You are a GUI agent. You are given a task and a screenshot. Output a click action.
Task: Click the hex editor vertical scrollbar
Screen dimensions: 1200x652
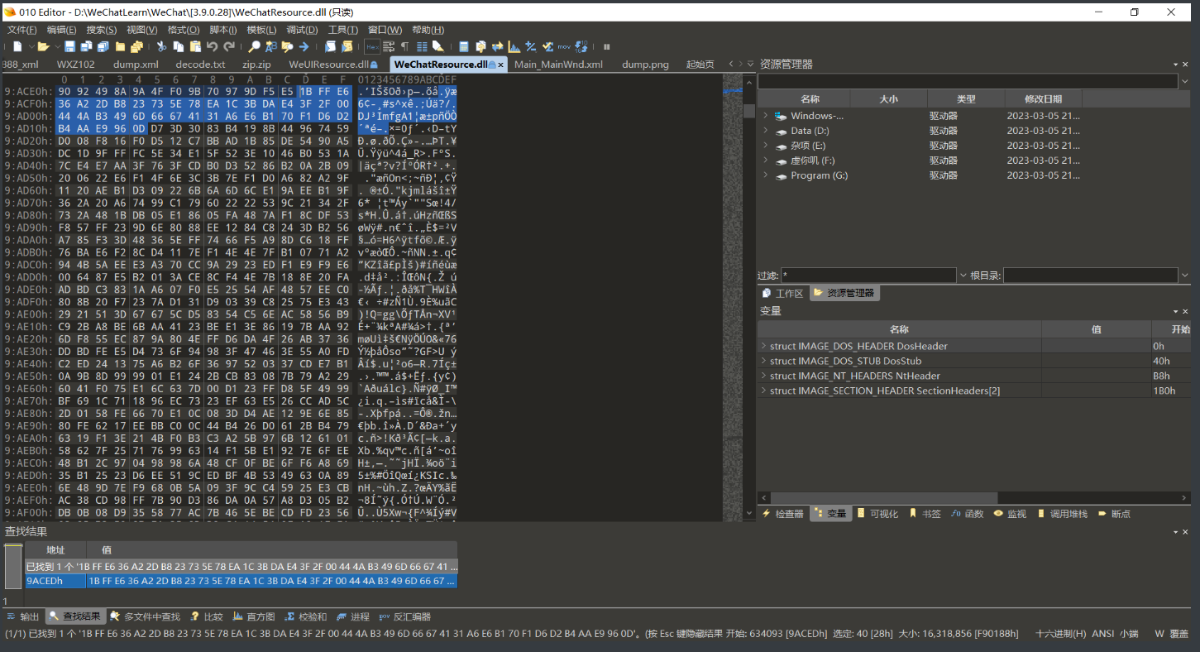point(749,300)
